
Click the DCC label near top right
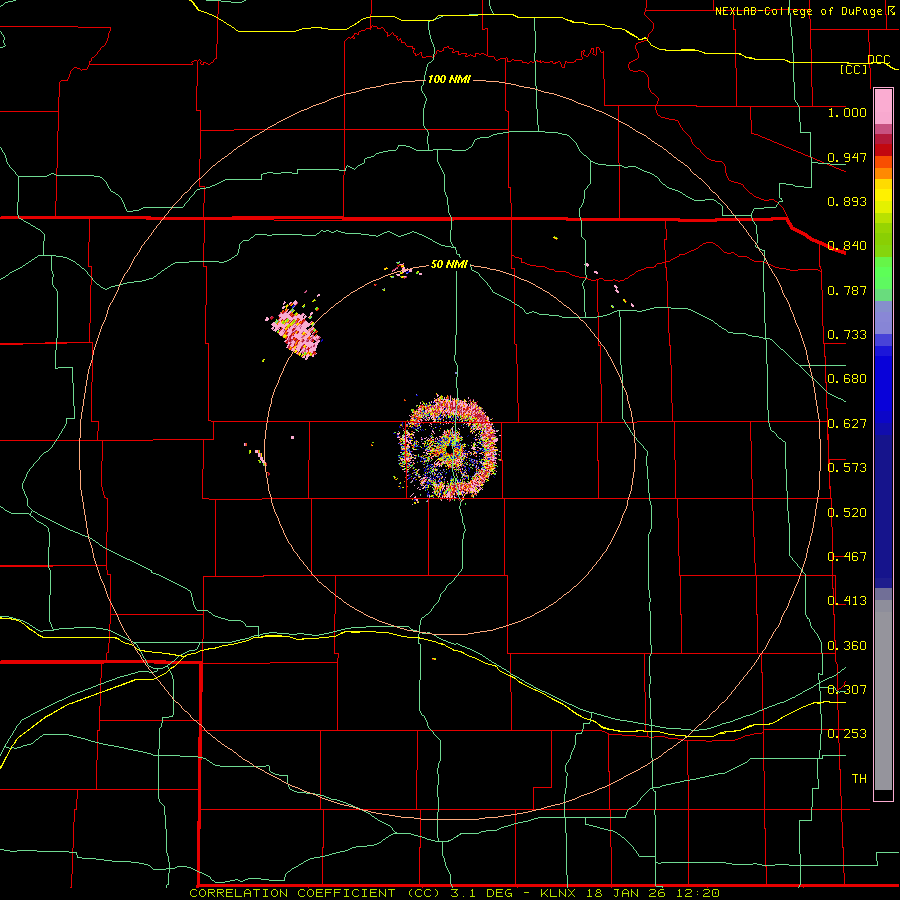pos(879,60)
